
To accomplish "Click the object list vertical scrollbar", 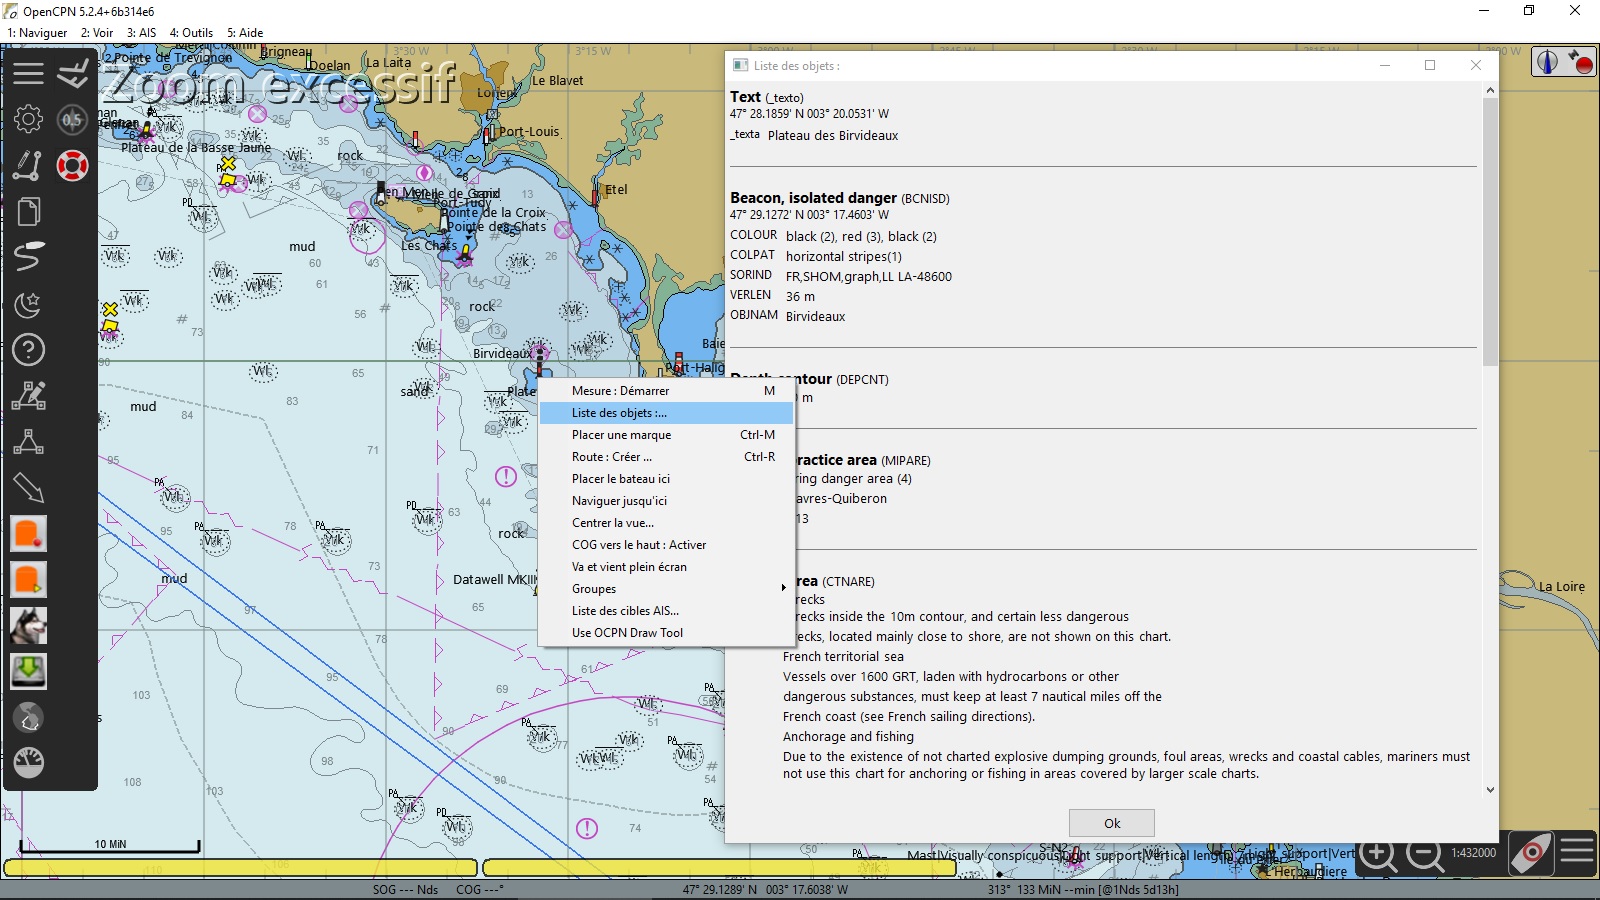I will [1490, 230].
